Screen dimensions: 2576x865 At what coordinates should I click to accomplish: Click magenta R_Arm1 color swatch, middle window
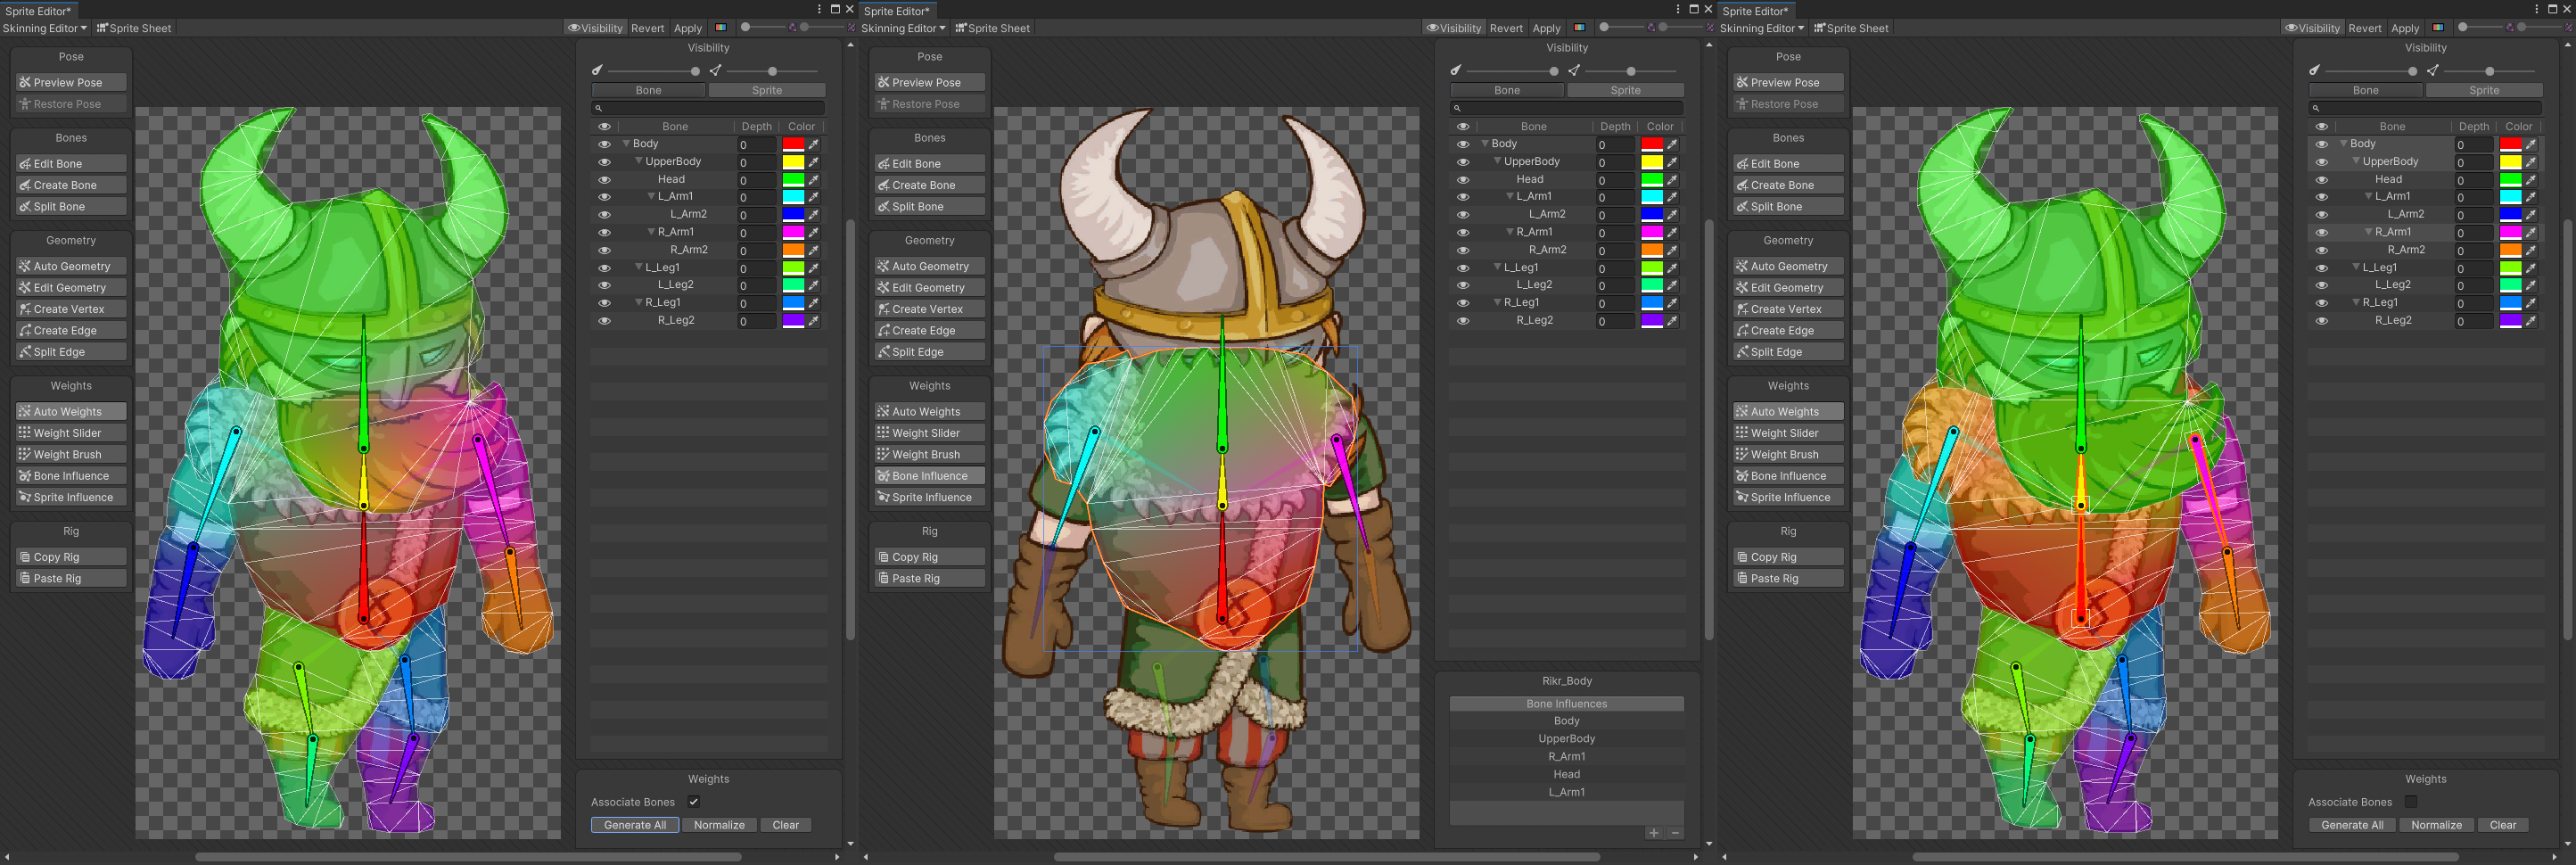[x=1652, y=232]
